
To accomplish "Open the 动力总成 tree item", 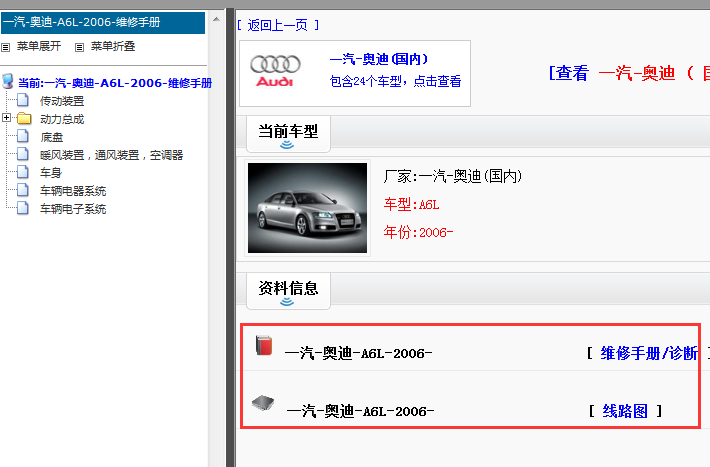I will 62,119.
